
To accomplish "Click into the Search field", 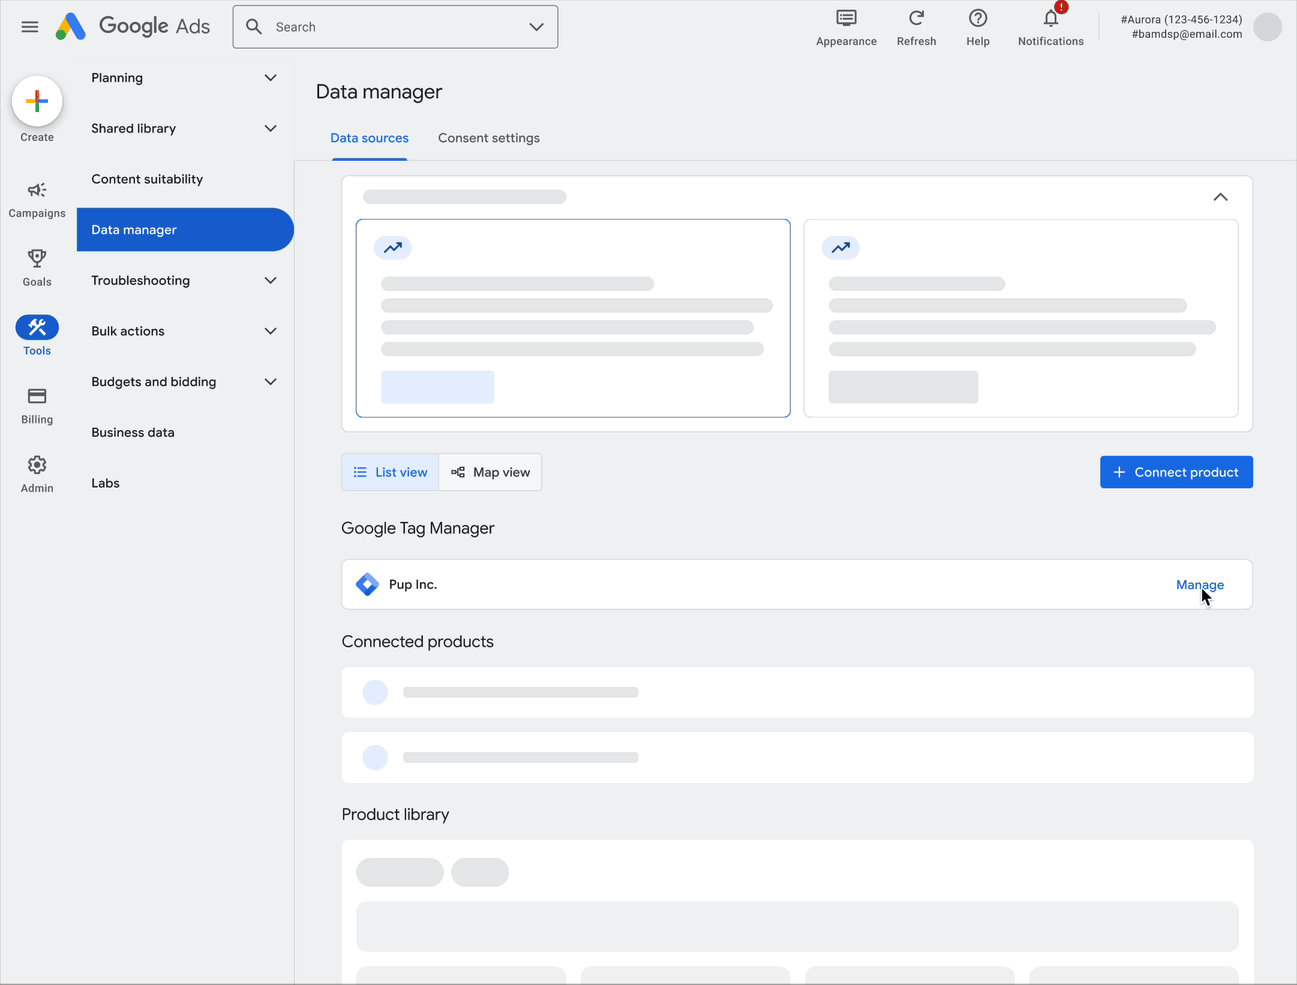I will [x=396, y=27].
